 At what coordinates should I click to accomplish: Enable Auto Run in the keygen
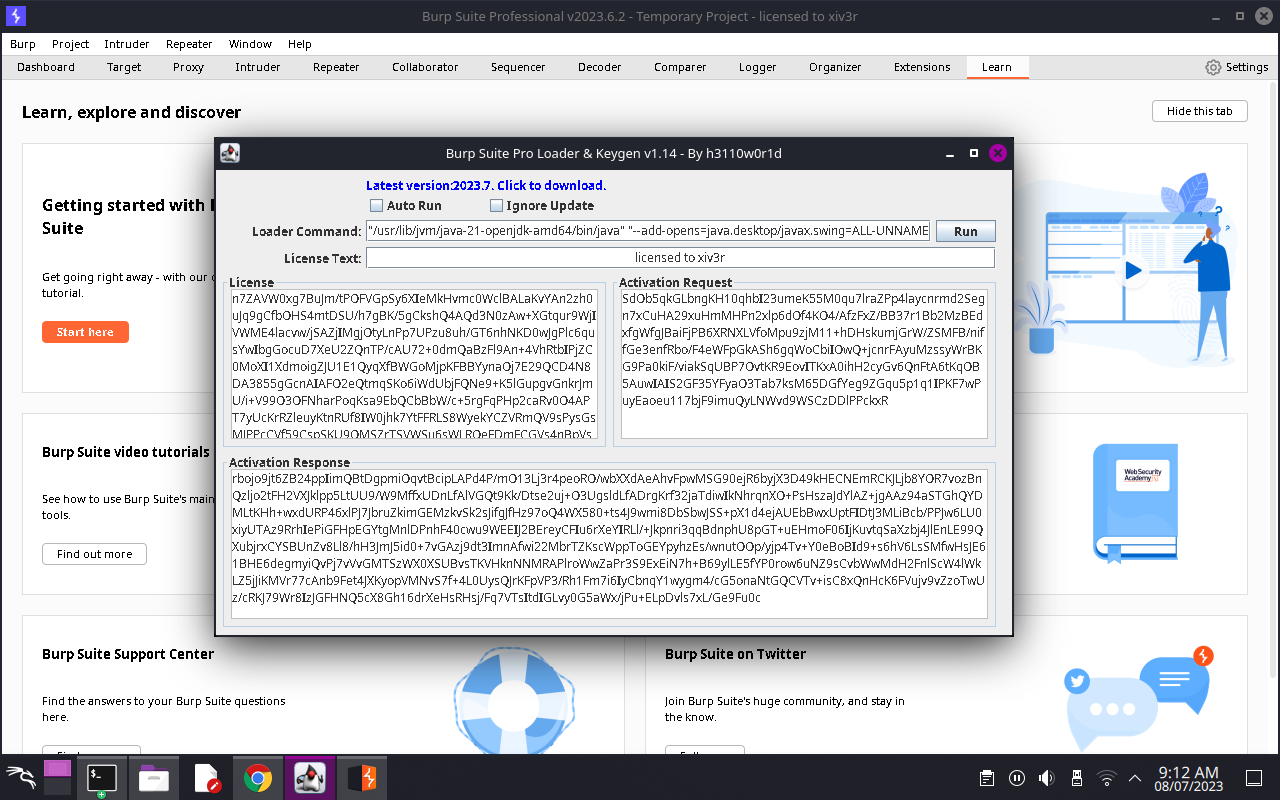[x=376, y=205]
